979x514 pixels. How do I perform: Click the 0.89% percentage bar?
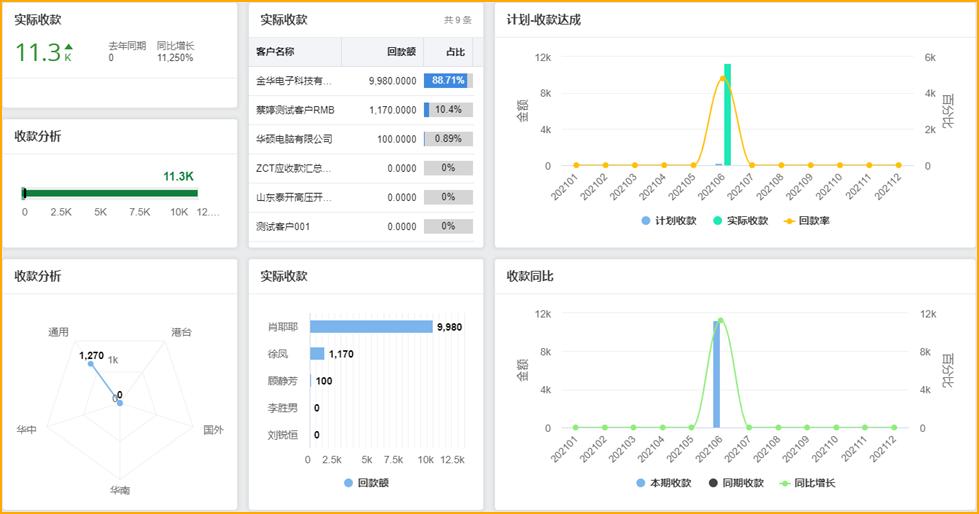click(x=448, y=139)
